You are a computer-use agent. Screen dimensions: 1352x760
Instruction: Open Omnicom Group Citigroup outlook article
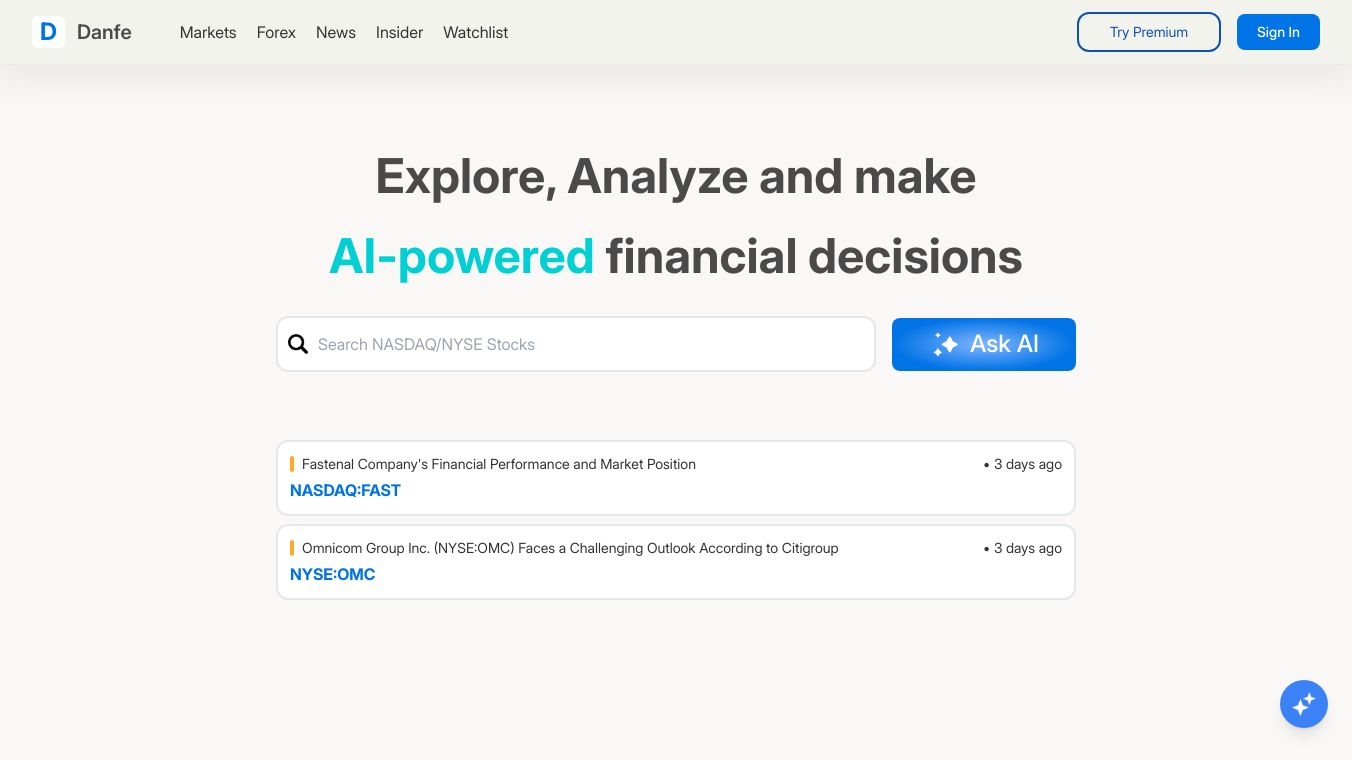(x=570, y=548)
